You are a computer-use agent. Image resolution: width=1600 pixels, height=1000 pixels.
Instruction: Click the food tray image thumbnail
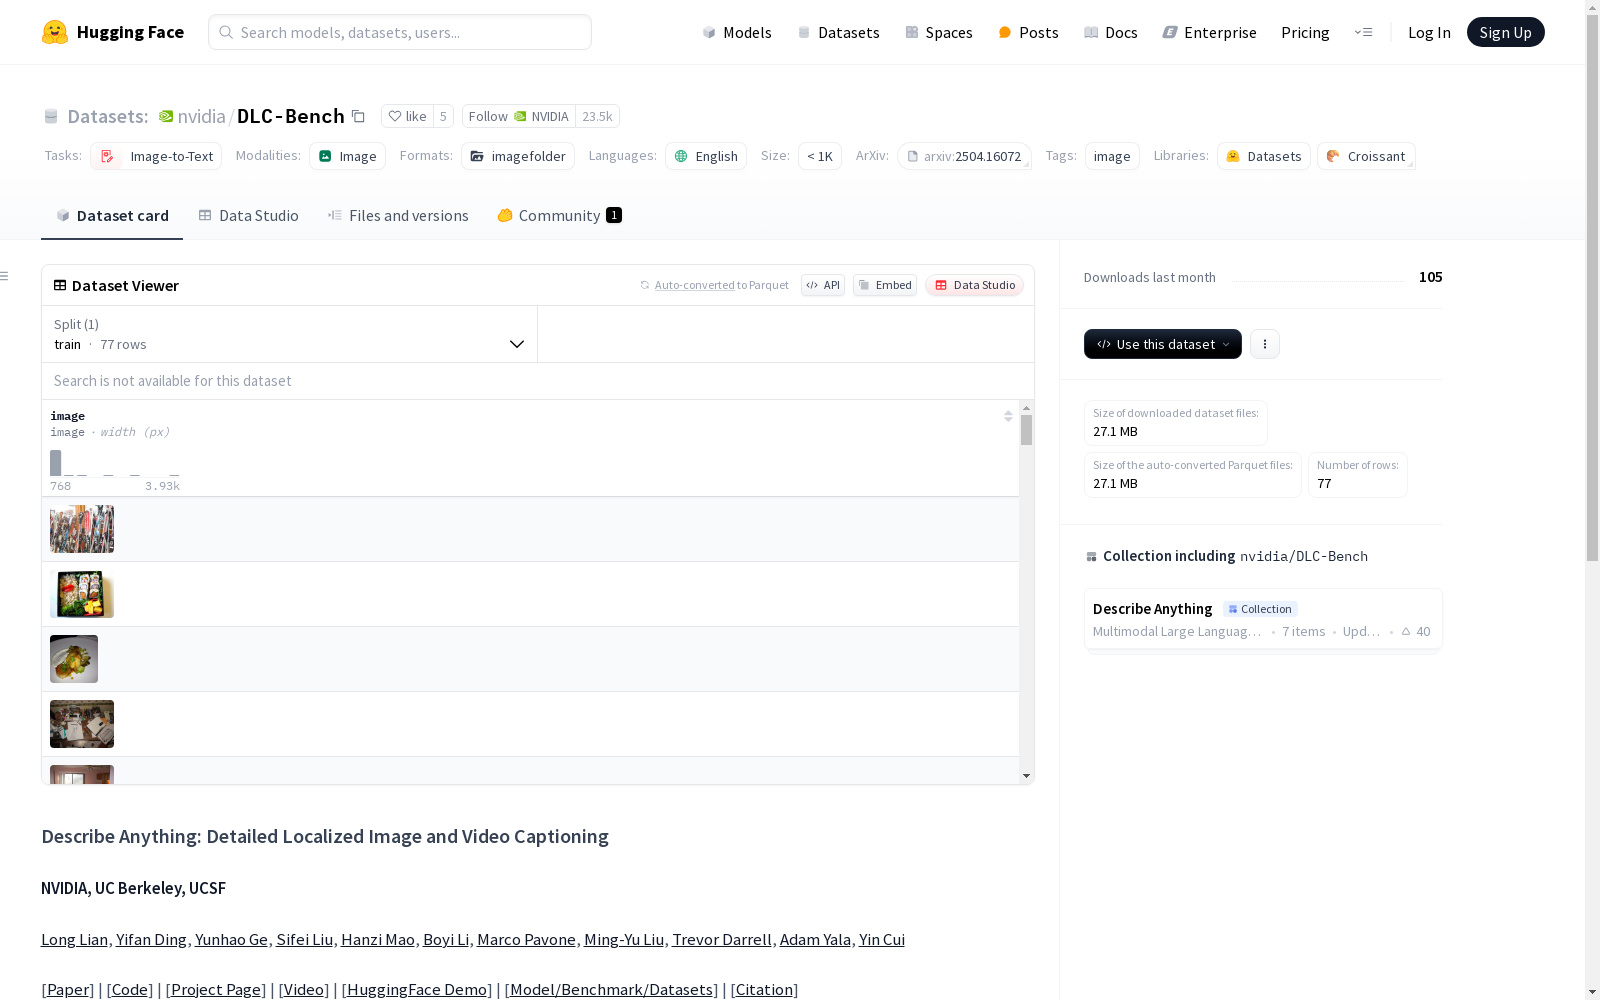[x=82, y=594]
